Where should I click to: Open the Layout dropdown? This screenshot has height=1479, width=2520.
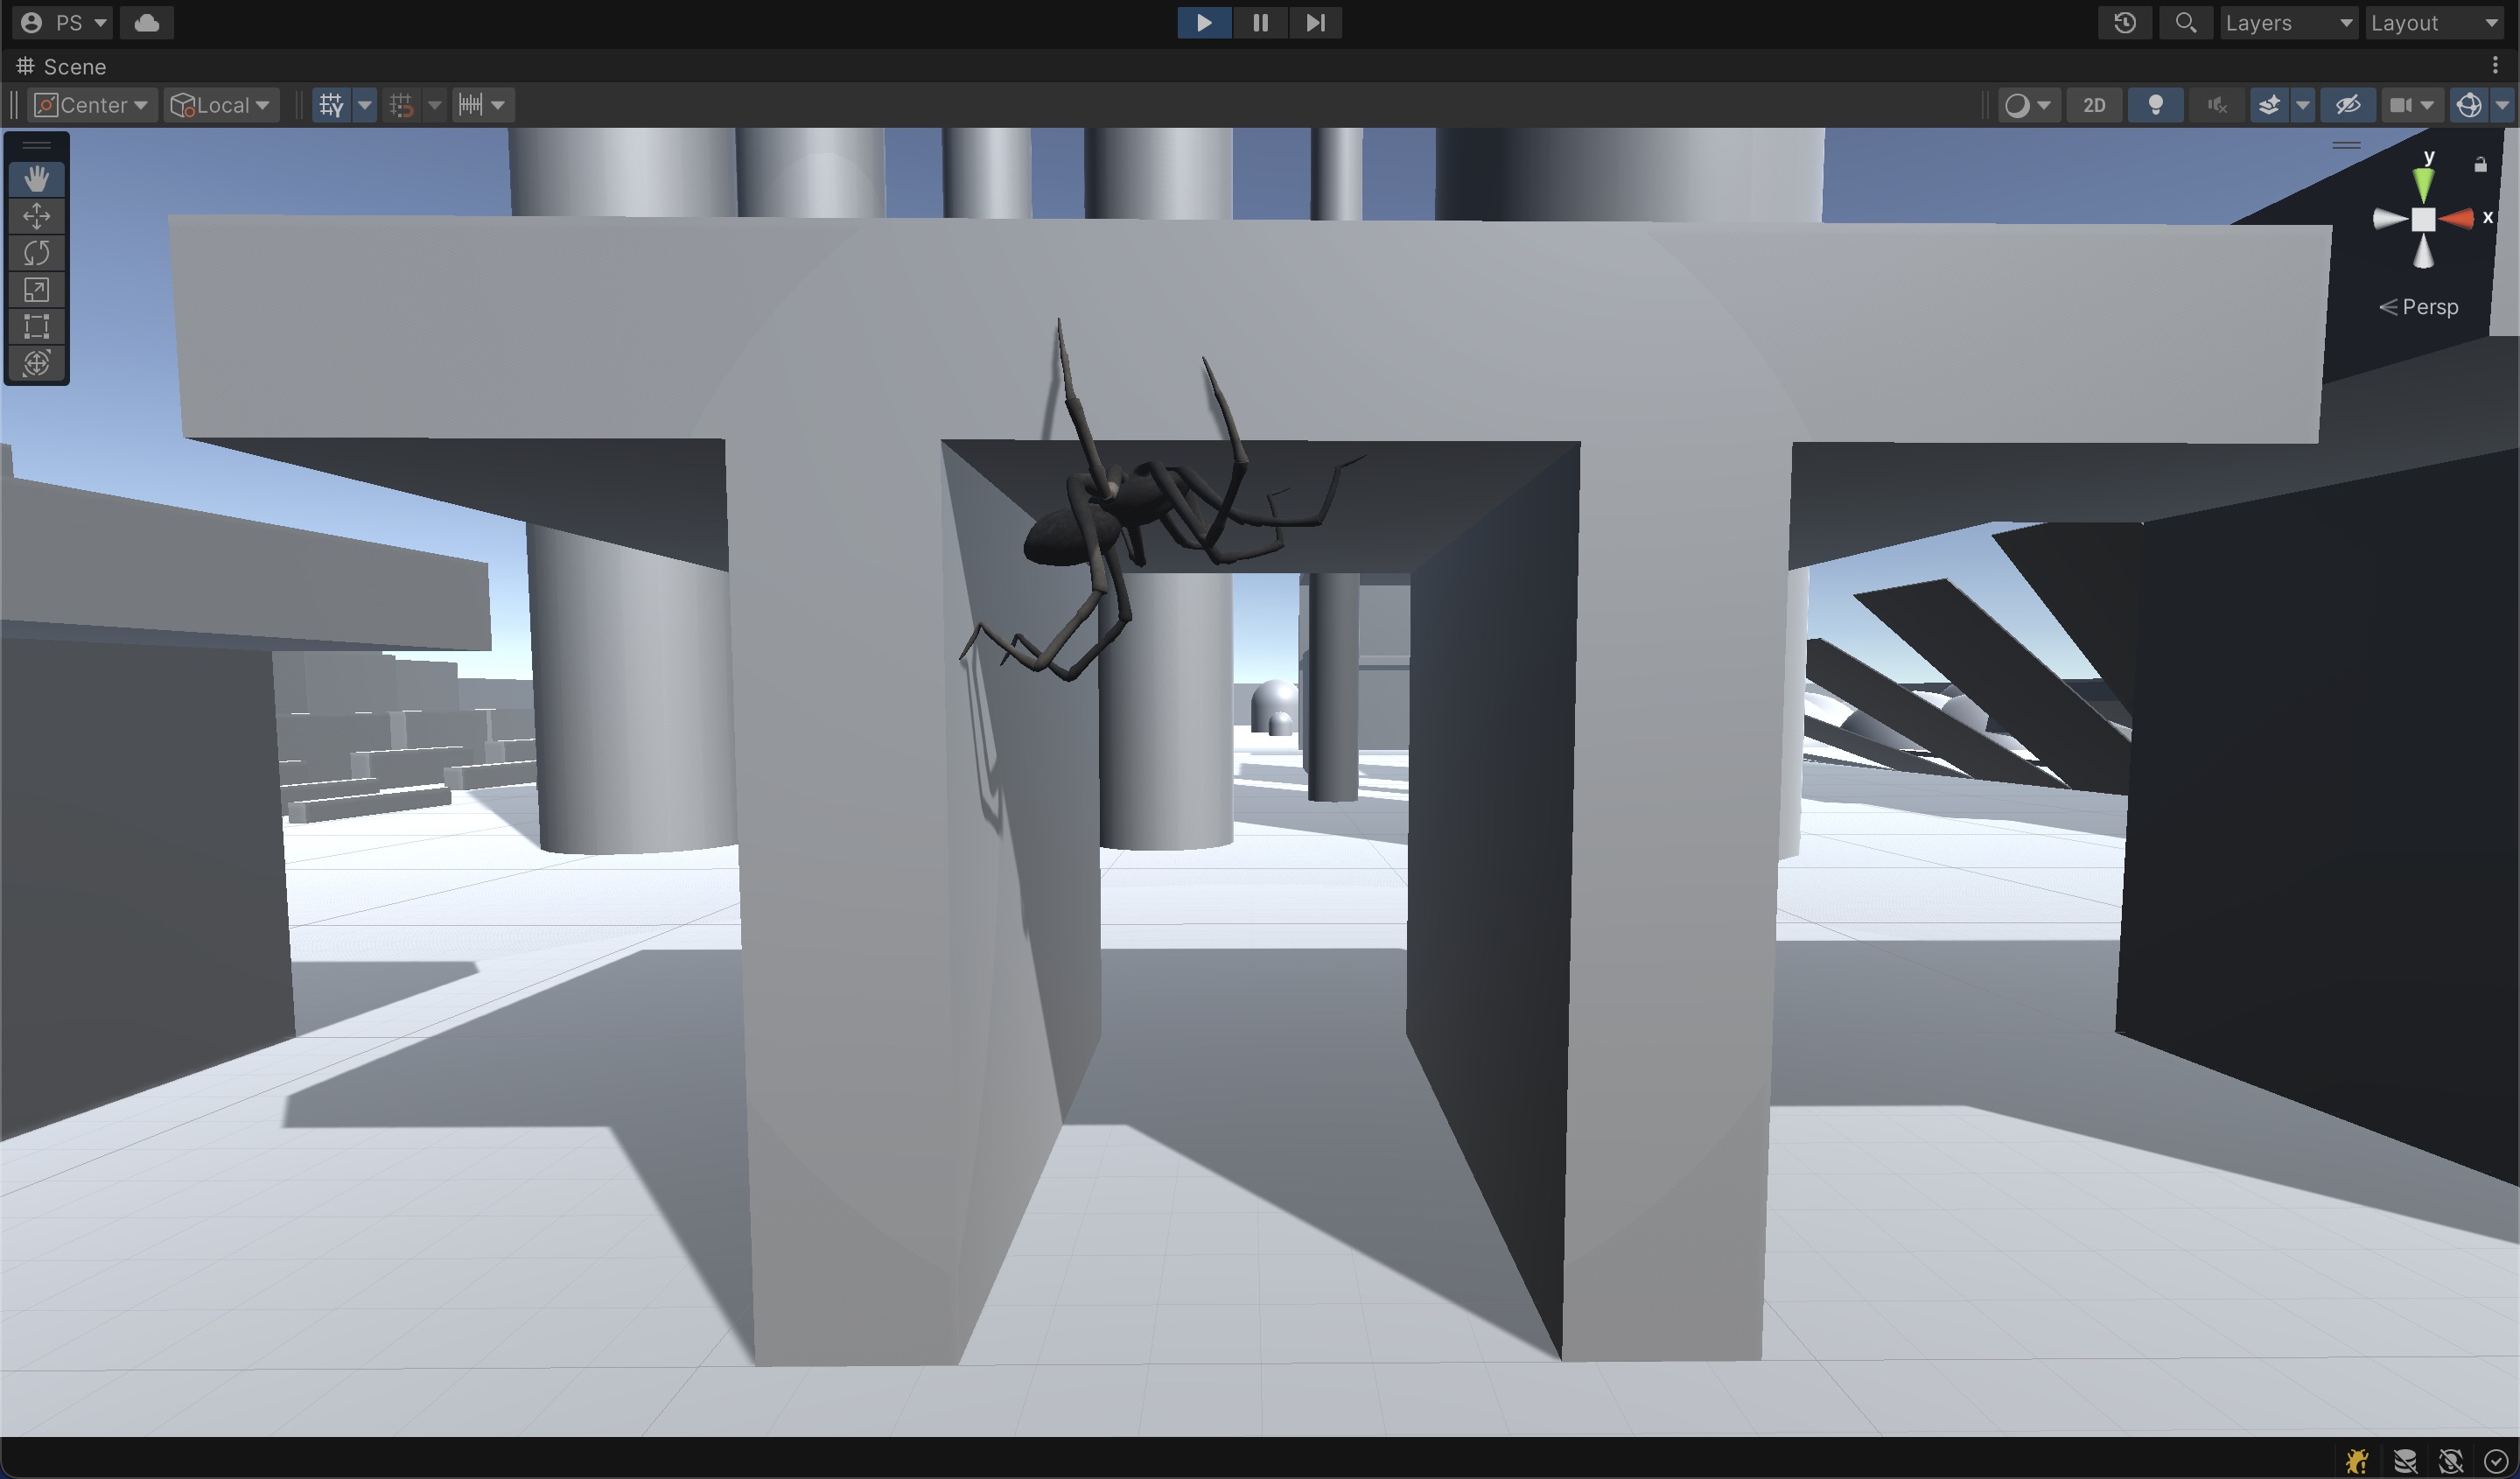click(x=2435, y=22)
